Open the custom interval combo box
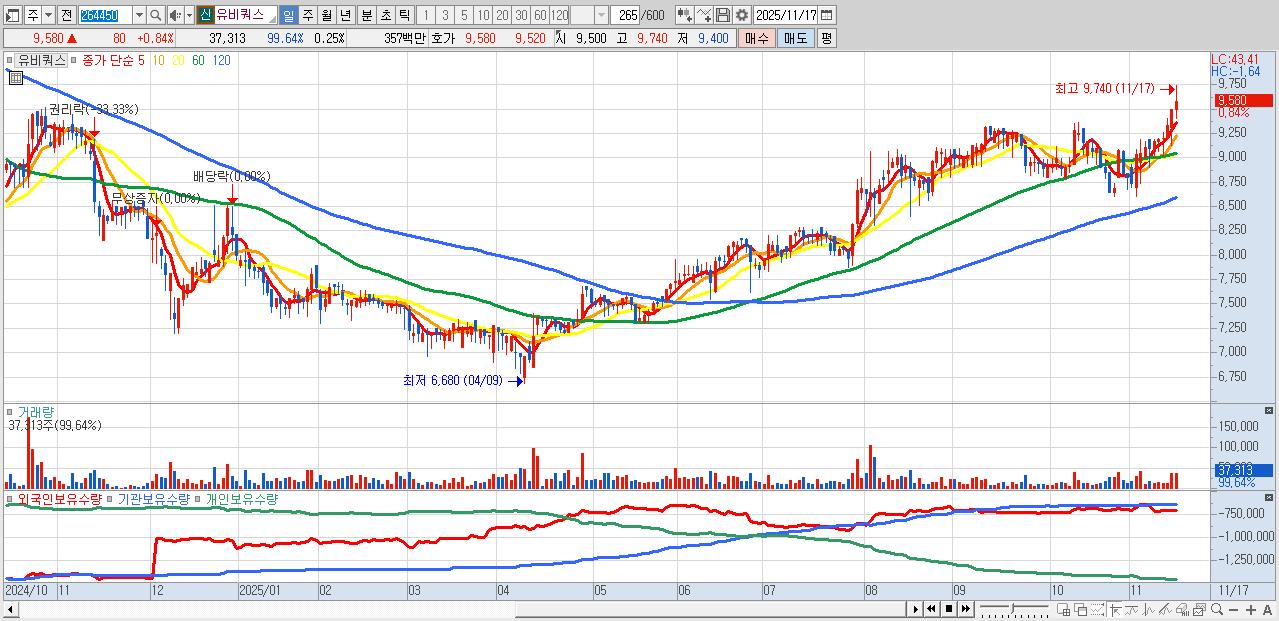The height and width of the screenshot is (621, 1279). pos(589,15)
